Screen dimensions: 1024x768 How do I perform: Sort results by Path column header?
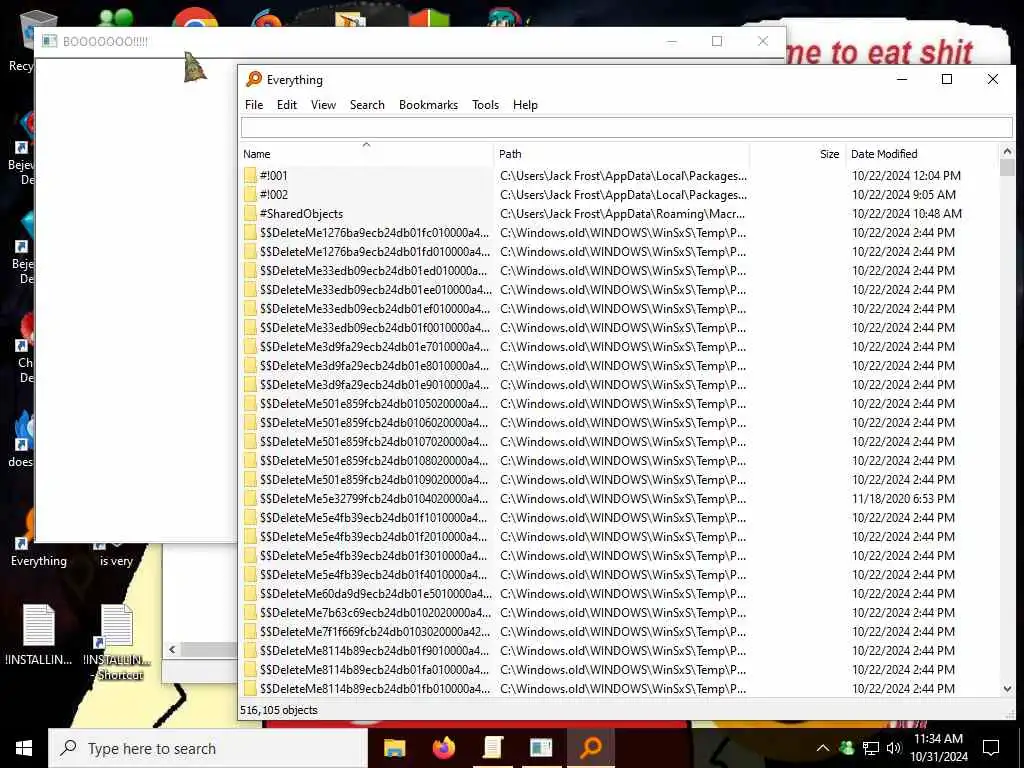[621, 154]
